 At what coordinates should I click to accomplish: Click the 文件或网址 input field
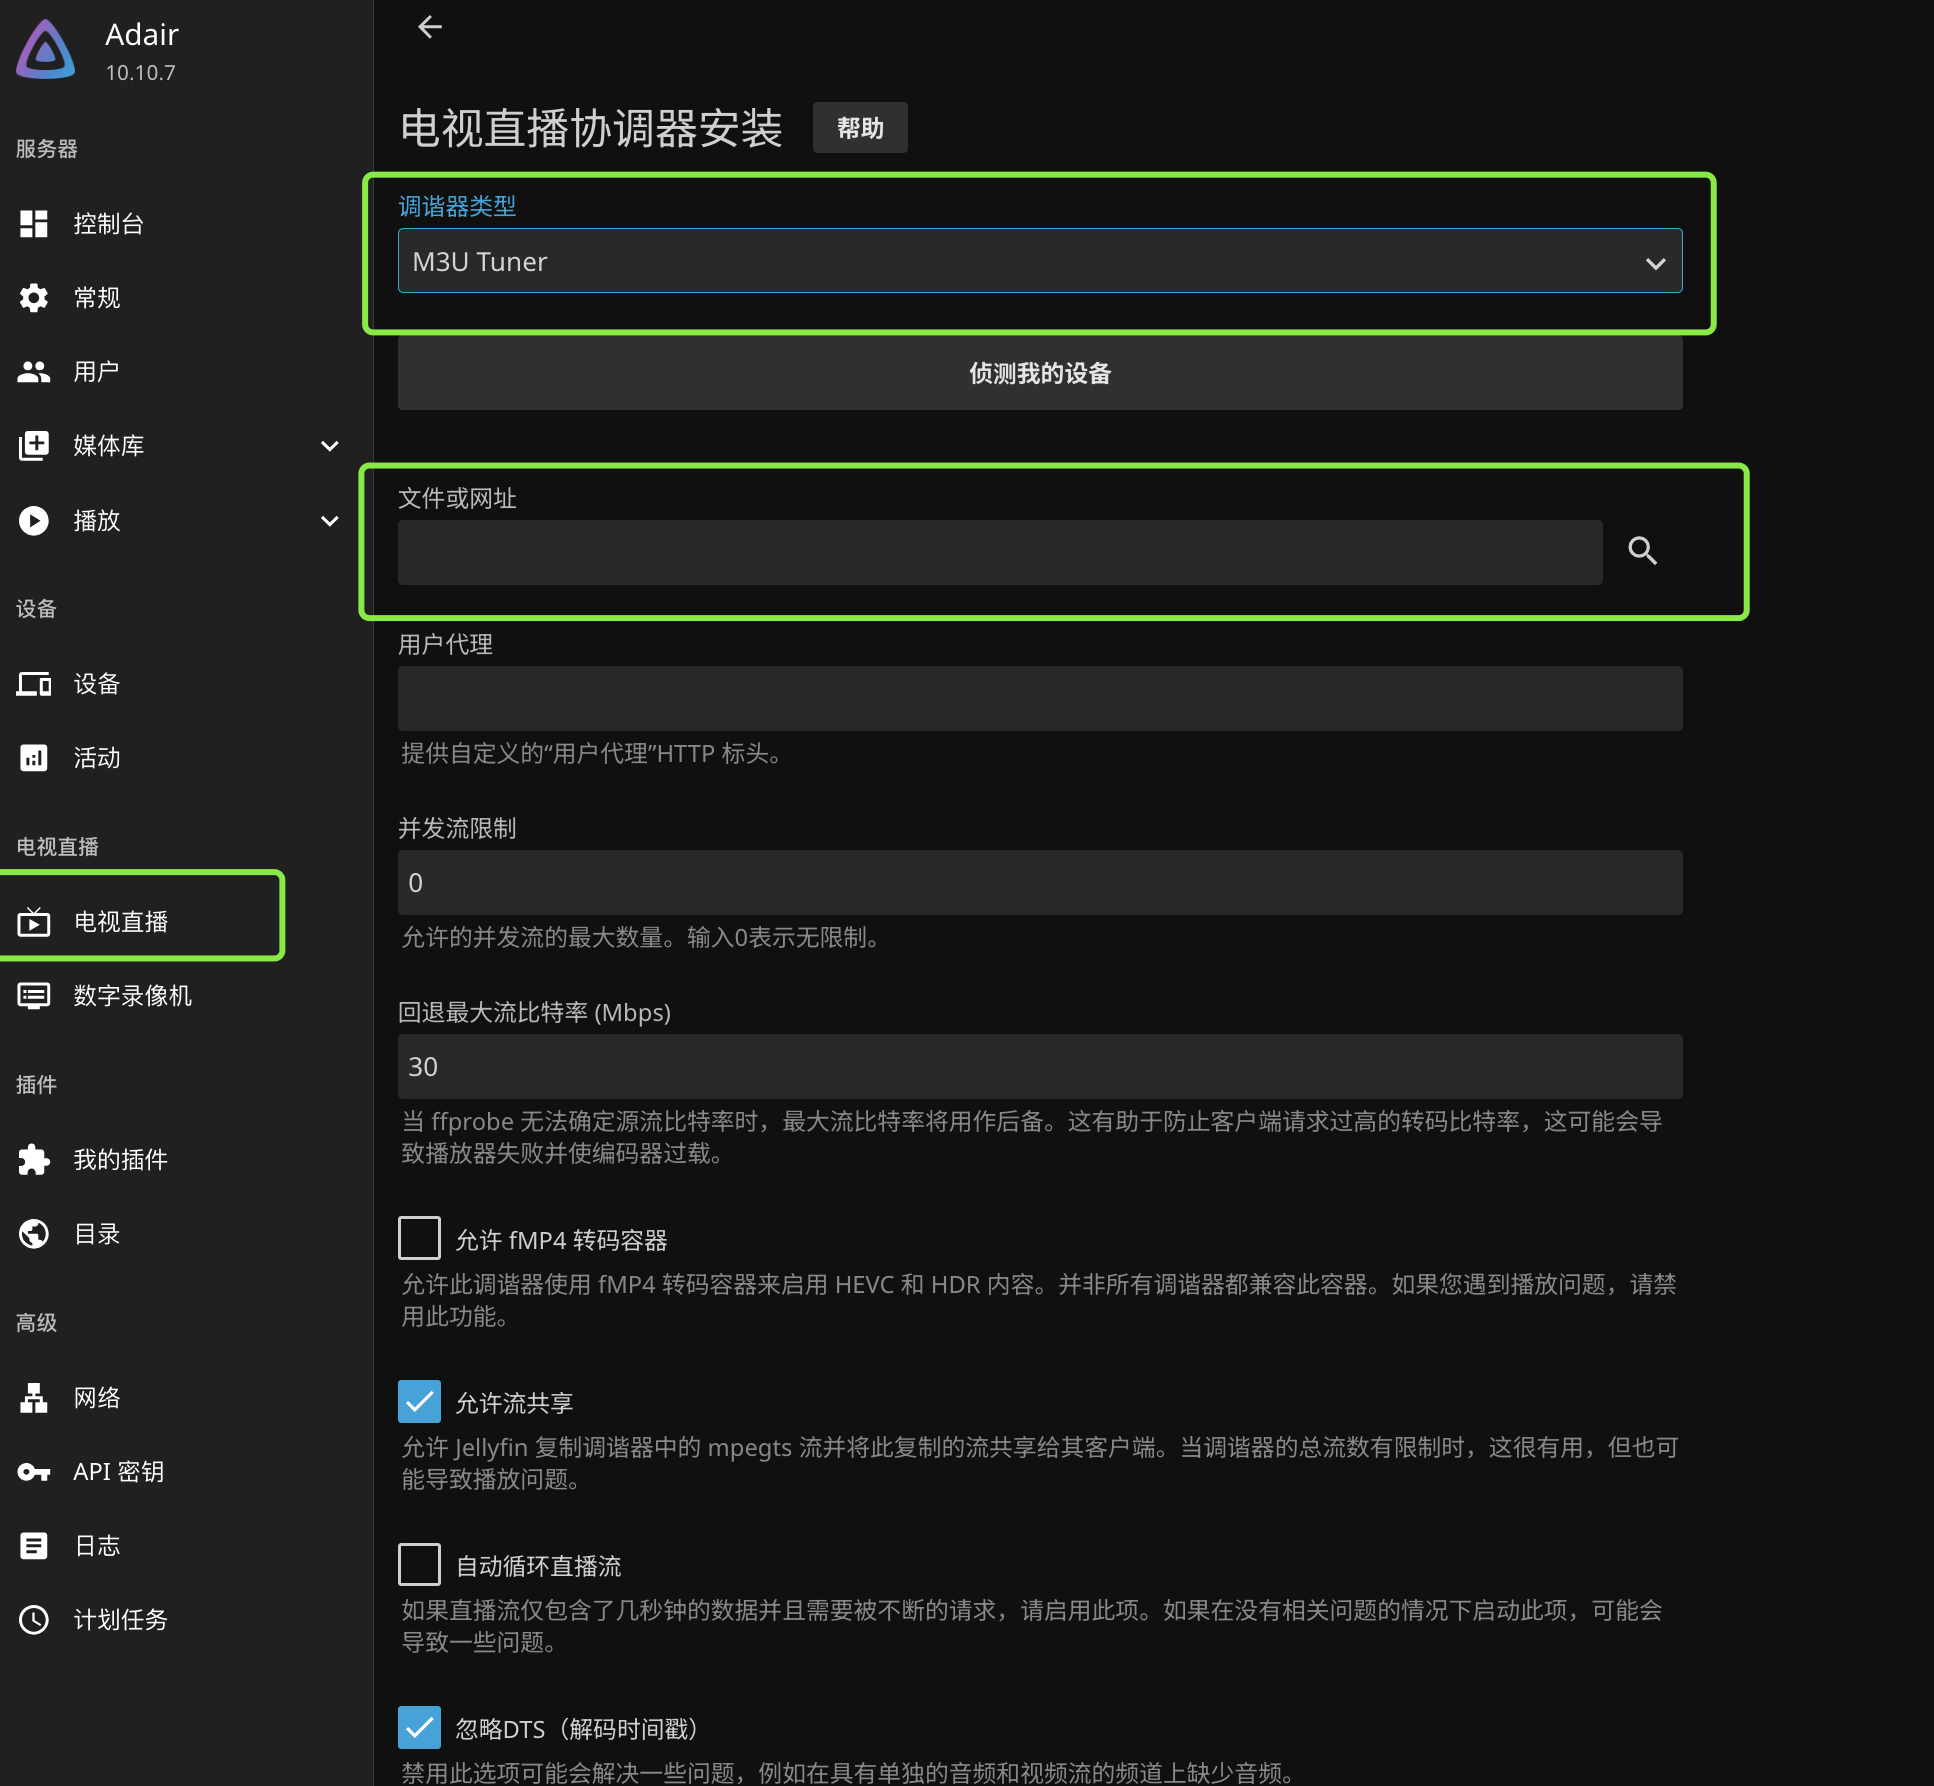coord(1000,552)
